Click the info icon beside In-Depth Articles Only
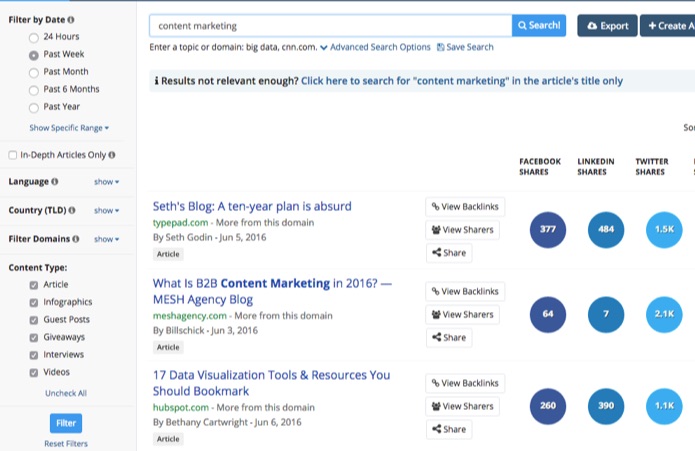The width and height of the screenshot is (695, 451). tap(112, 155)
